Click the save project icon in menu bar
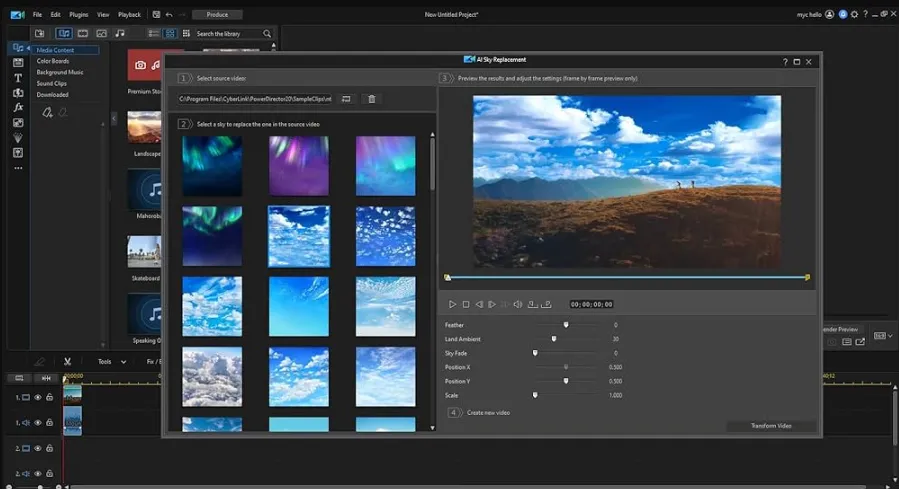Viewport: 899px width, 489px height. [156, 14]
